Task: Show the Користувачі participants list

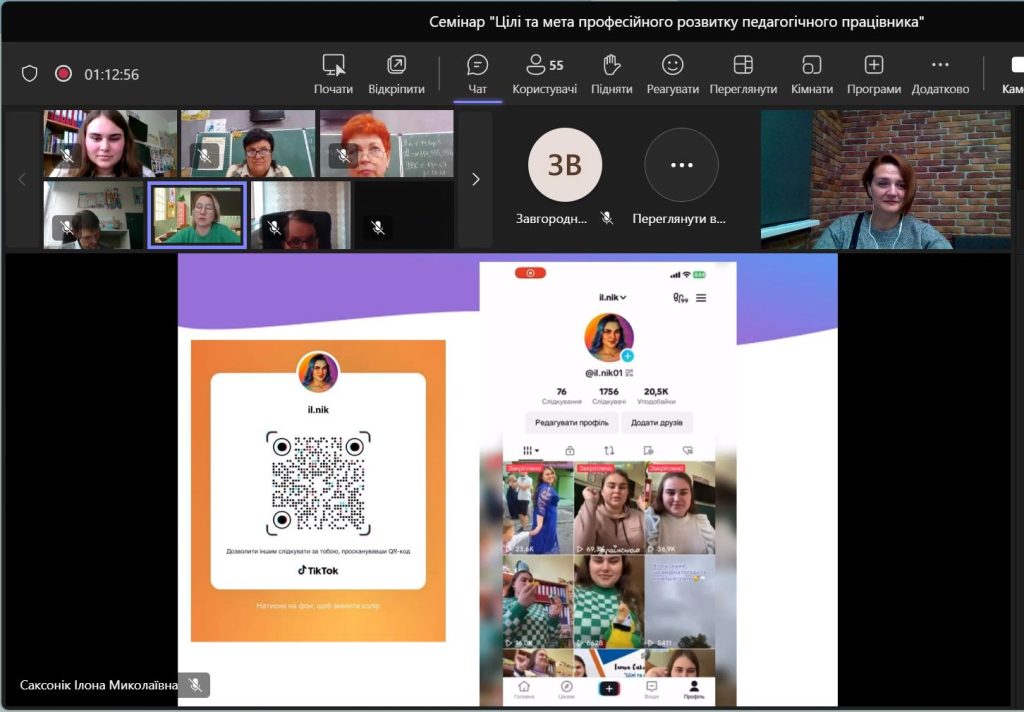Action: point(544,74)
